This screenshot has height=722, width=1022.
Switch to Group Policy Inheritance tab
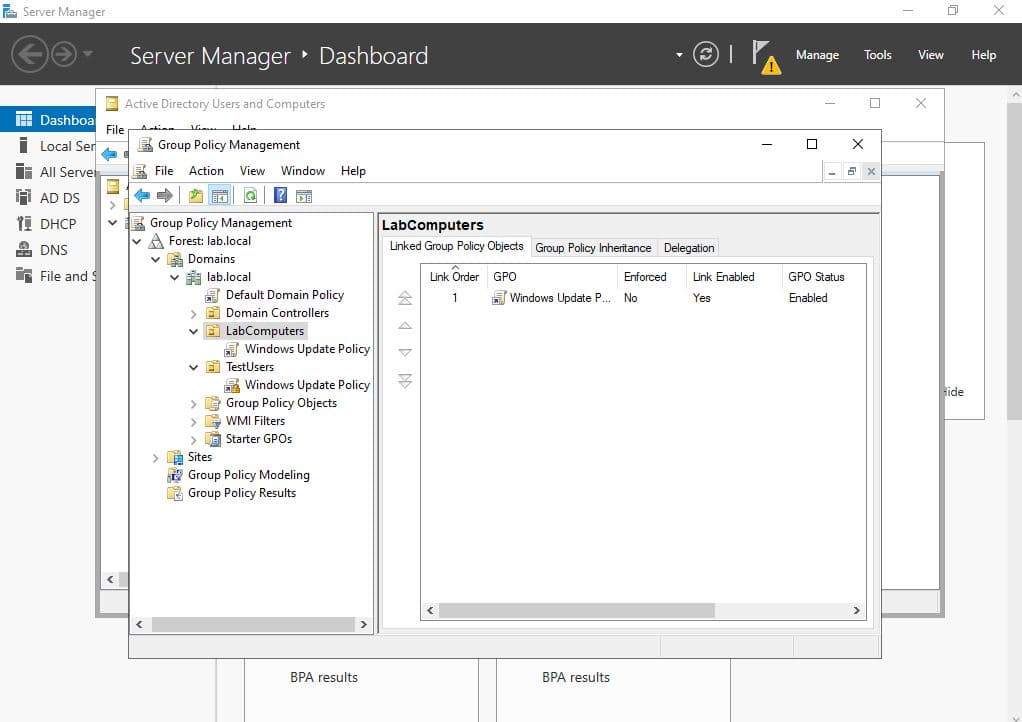pyautogui.click(x=593, y=248)
